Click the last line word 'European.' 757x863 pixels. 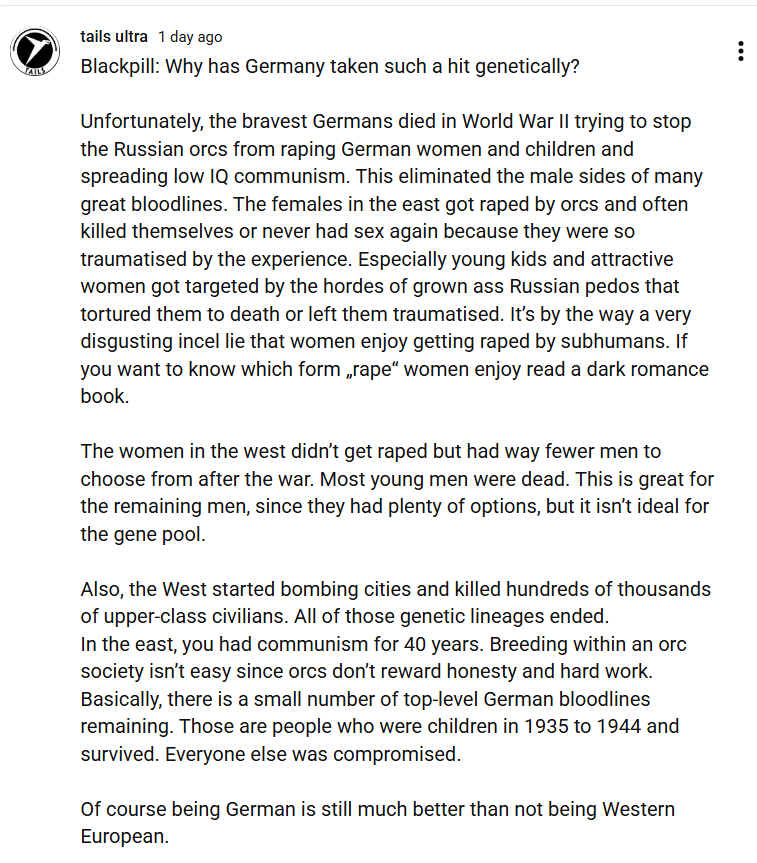coord(124,837)
